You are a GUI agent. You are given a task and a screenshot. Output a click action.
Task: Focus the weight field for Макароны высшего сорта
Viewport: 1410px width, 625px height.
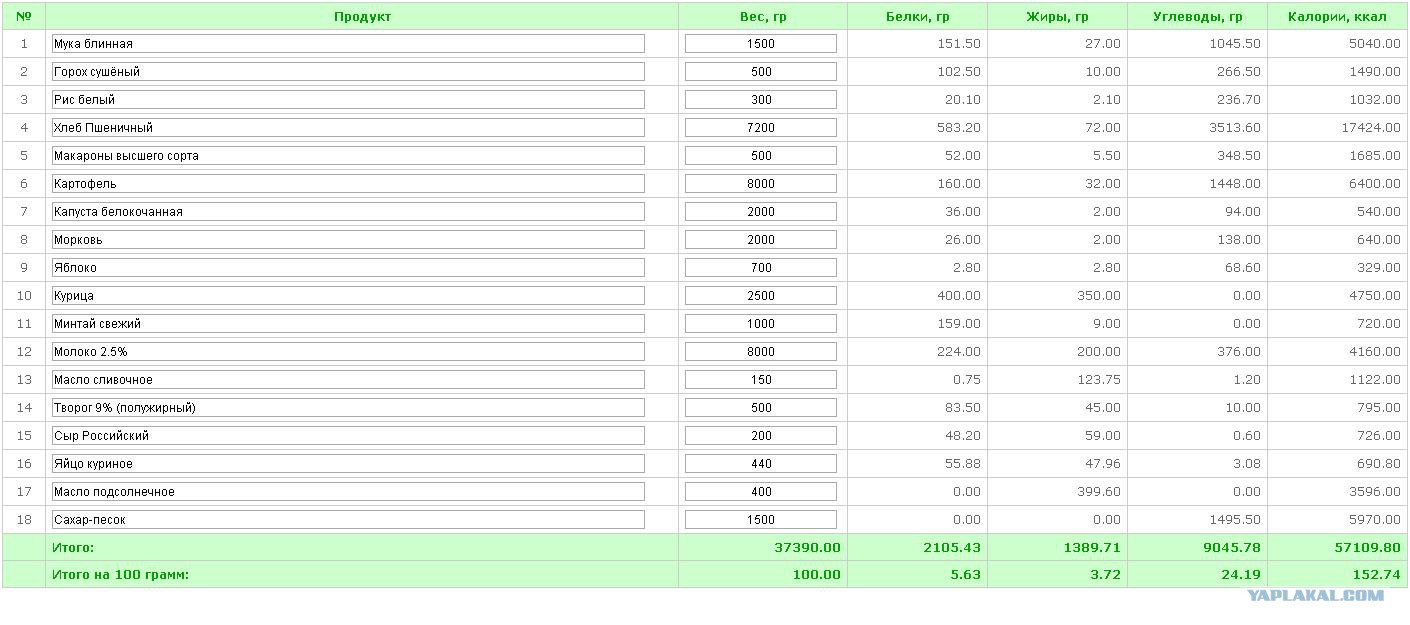pyautogui.click(x=761, y=156)
